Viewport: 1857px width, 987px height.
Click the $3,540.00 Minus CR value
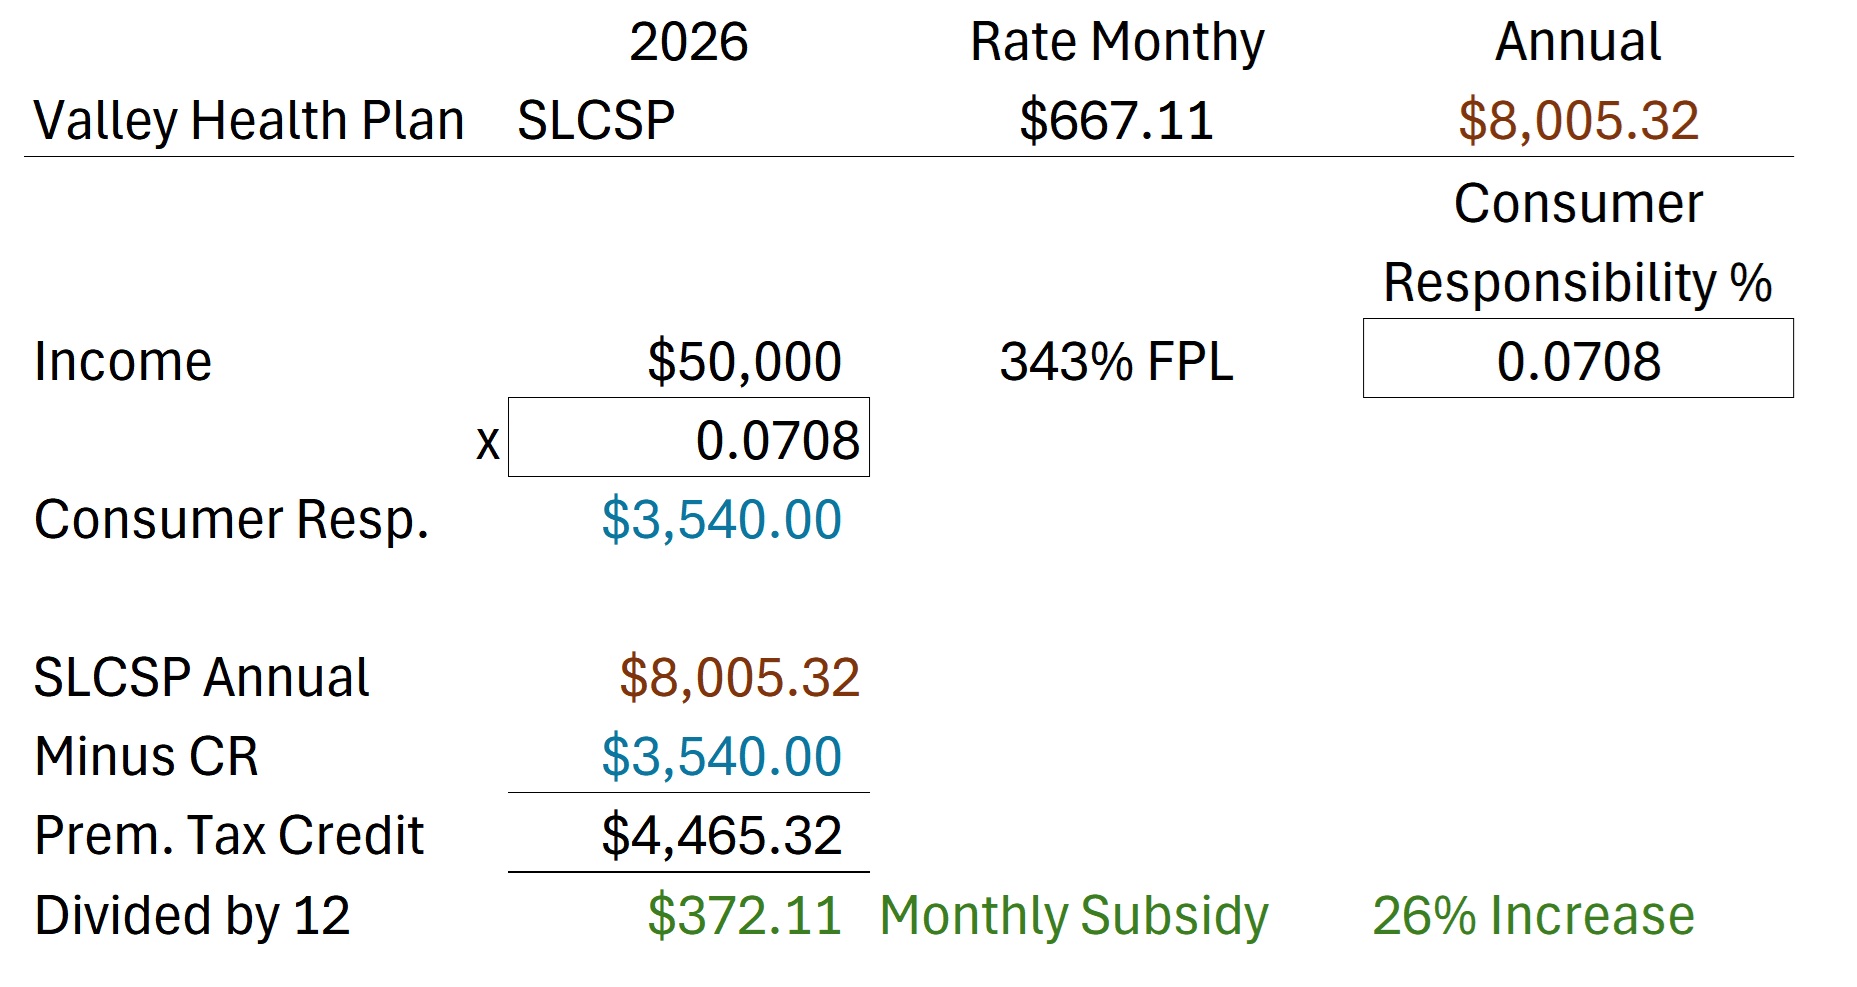[721, 756]
